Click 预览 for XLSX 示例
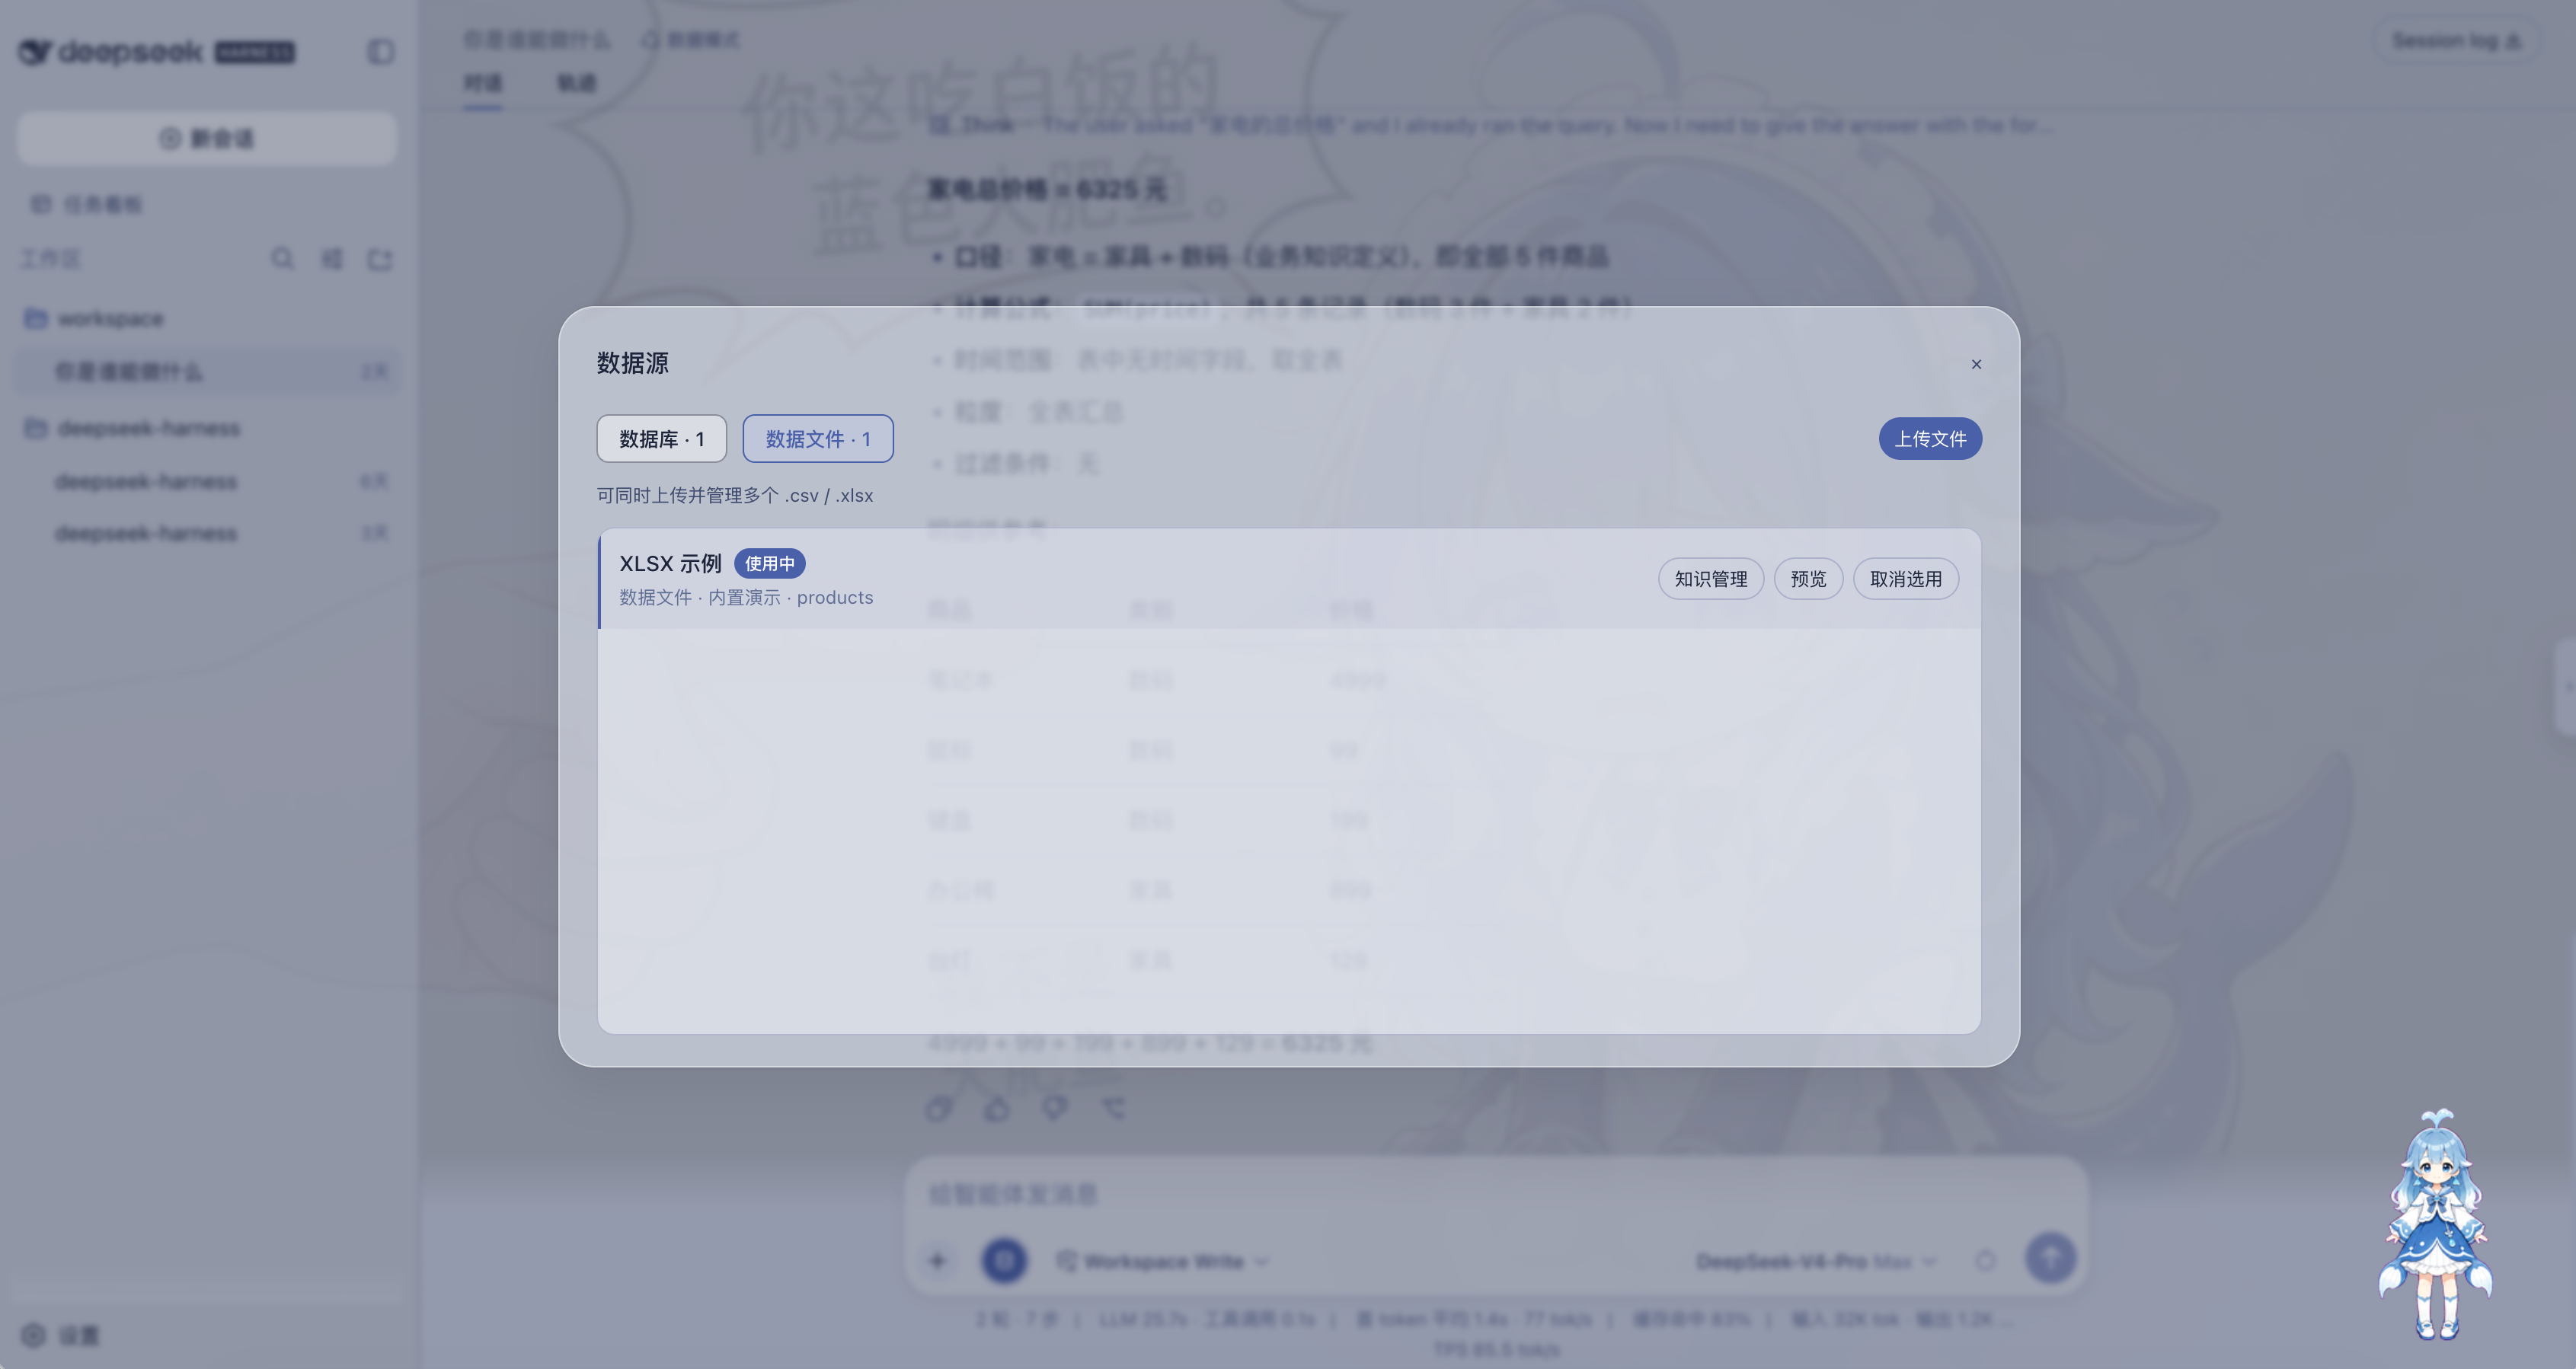 click(1808, 579)
